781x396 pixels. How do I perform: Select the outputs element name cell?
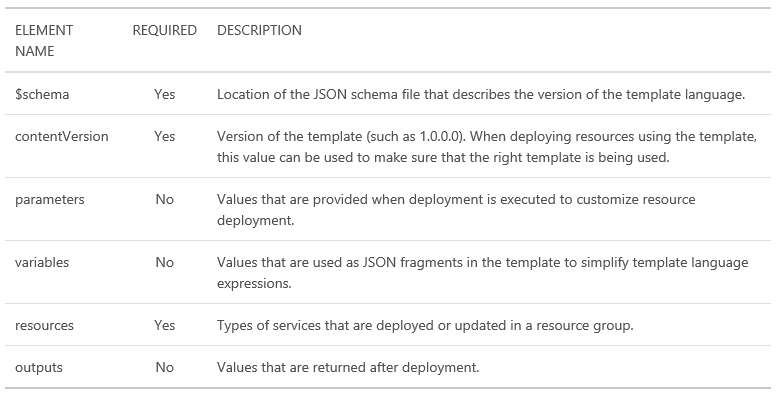click(x=38, y=368)
